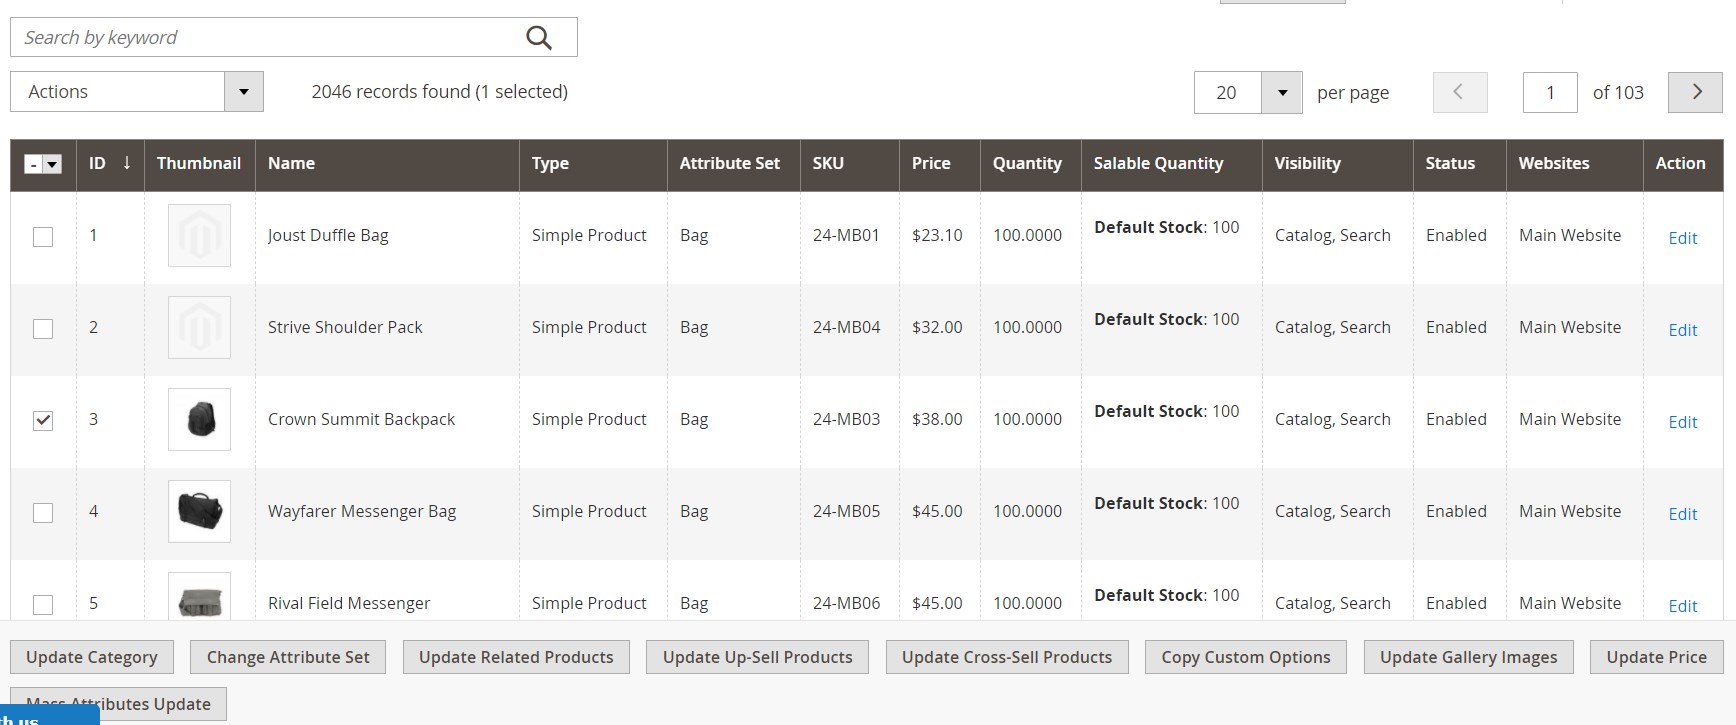Go to next page arrow
The width and height of the screenshot is (1736, 725).
(x=1695, y=92)
